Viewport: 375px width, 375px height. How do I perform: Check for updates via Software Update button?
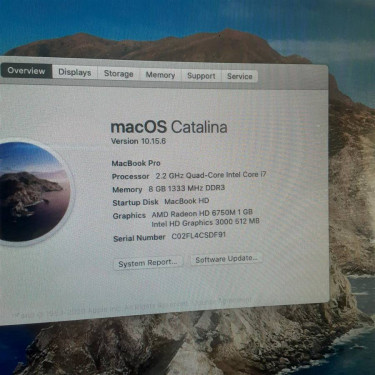tap(226, 259)
